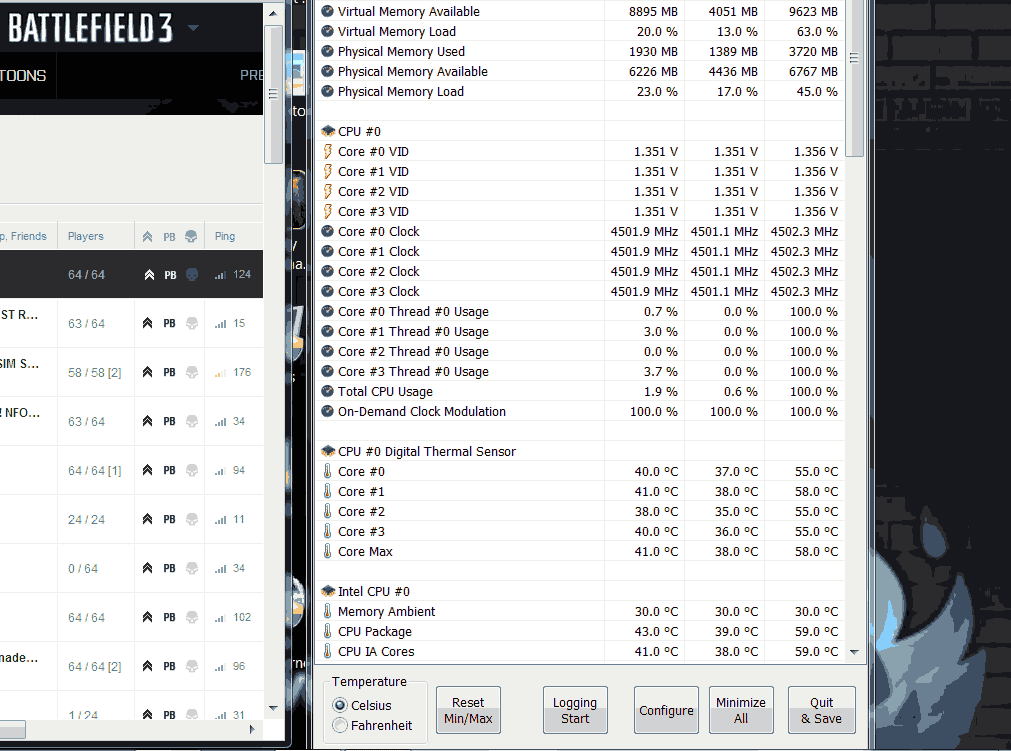Select the Fahrenheit temperature radio button
The width and height of the screenshot is (1011, 751).
[340, 725]
